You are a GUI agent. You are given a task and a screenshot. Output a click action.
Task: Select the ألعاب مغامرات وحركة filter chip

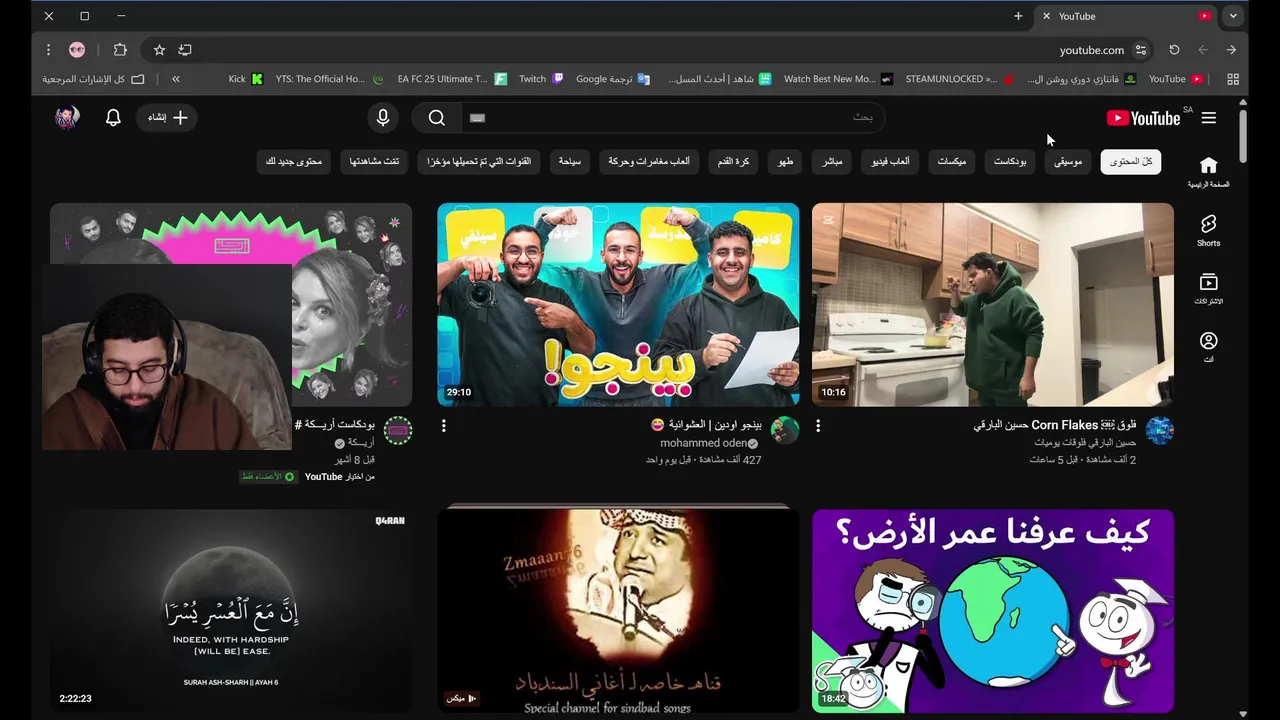click(x=649, y=161)
